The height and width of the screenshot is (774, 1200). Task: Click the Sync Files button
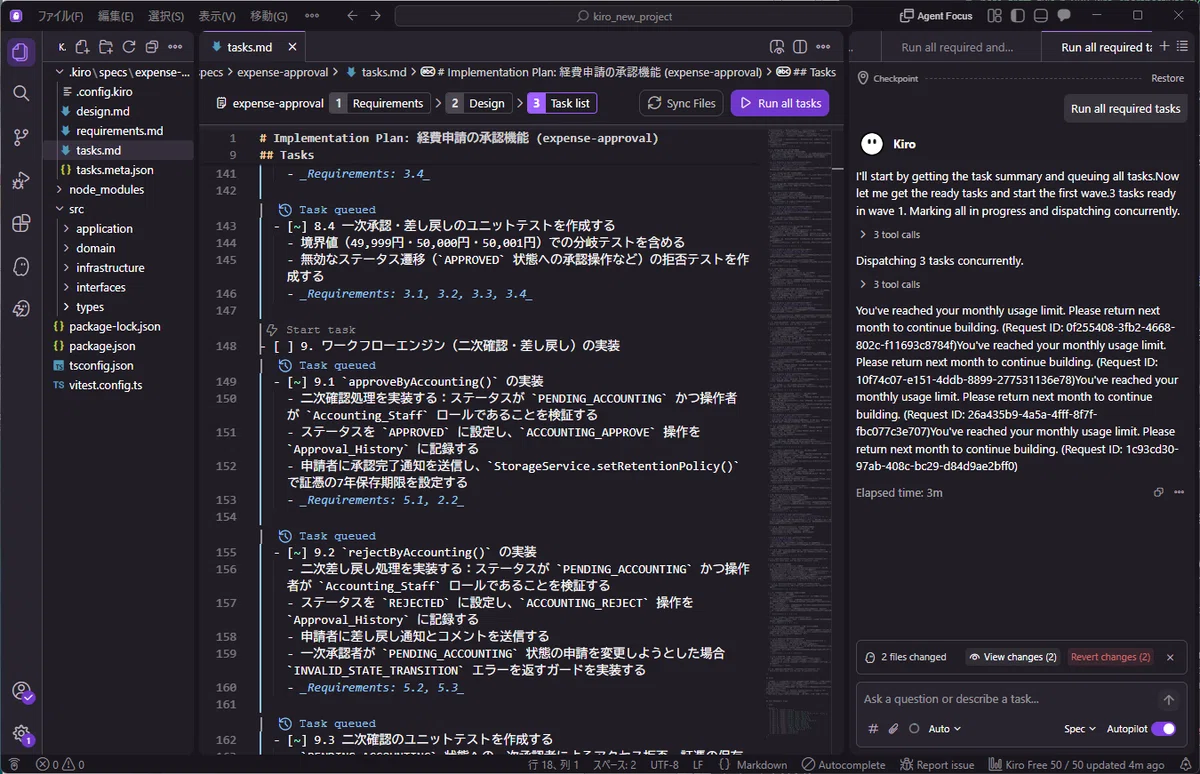click(x=681, y=103)
